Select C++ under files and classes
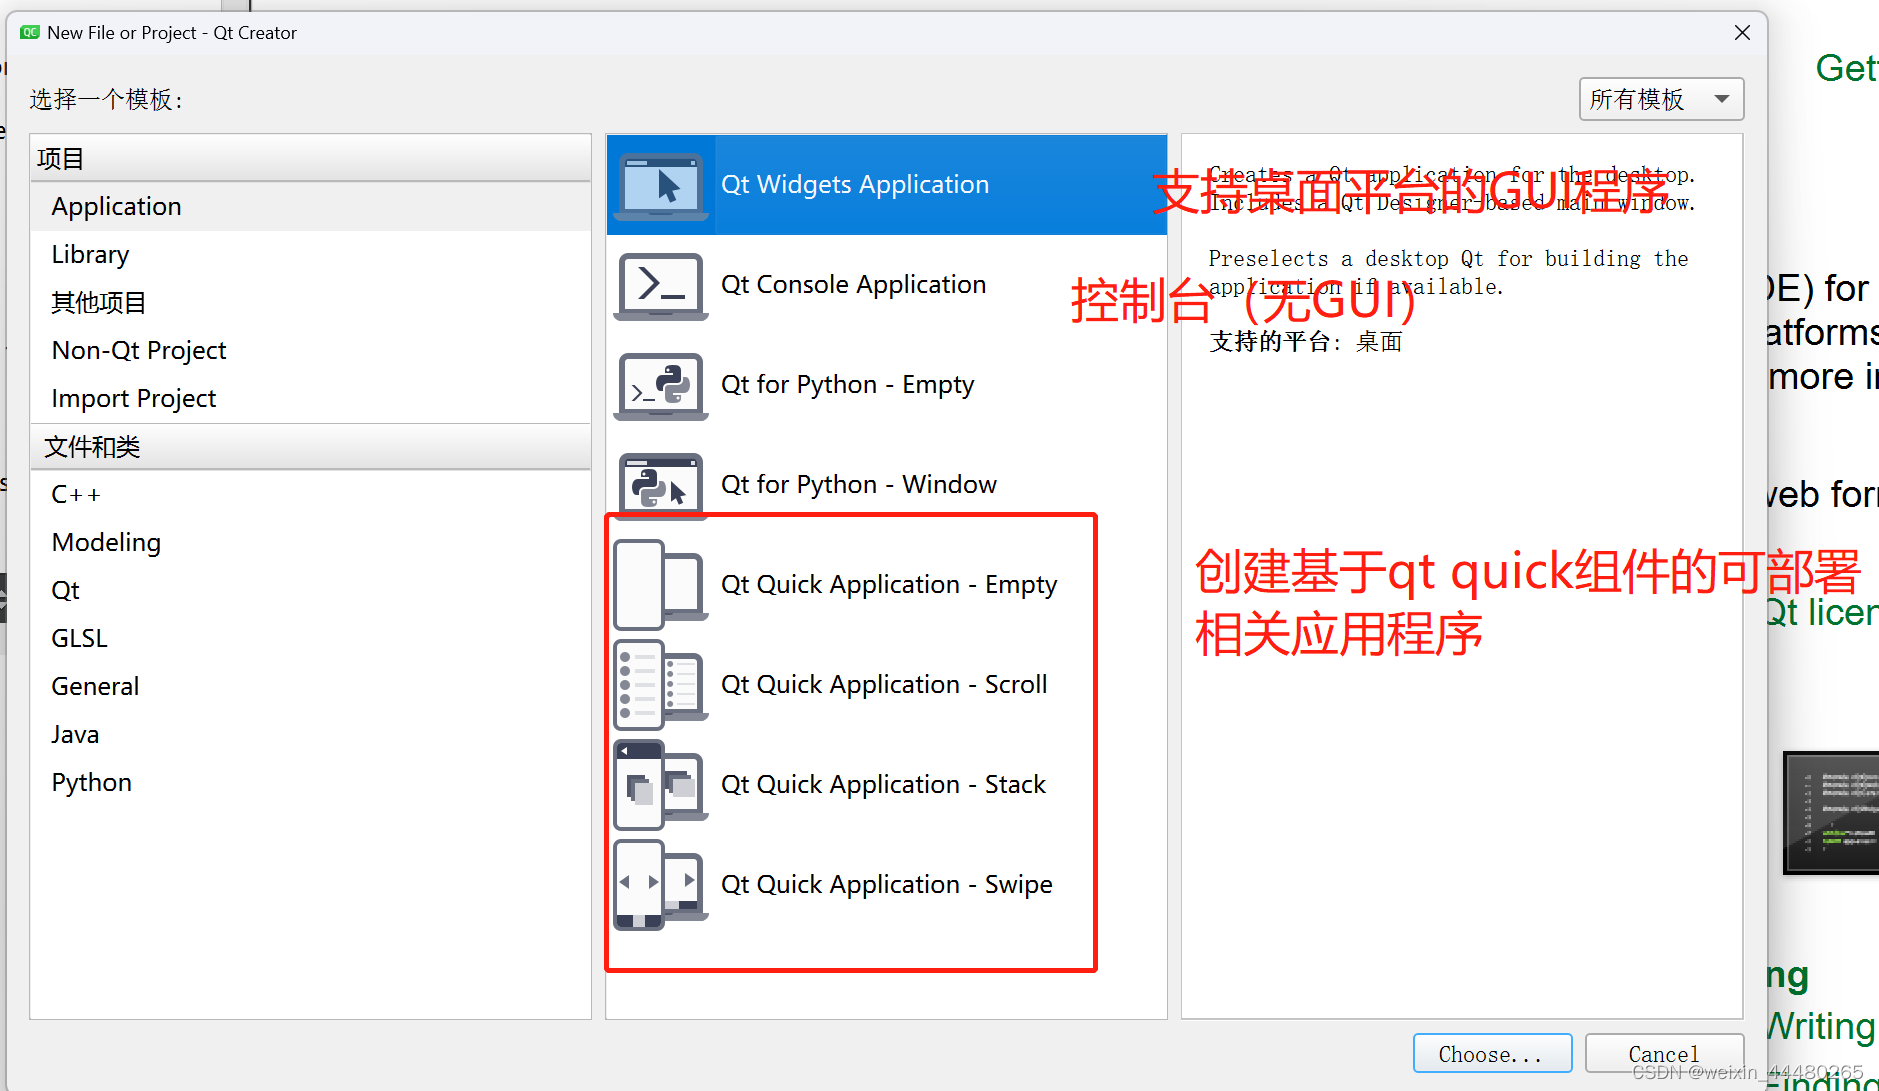Image resolution: width=1879 pixels, height=1091 pixels. click(311, 495)
